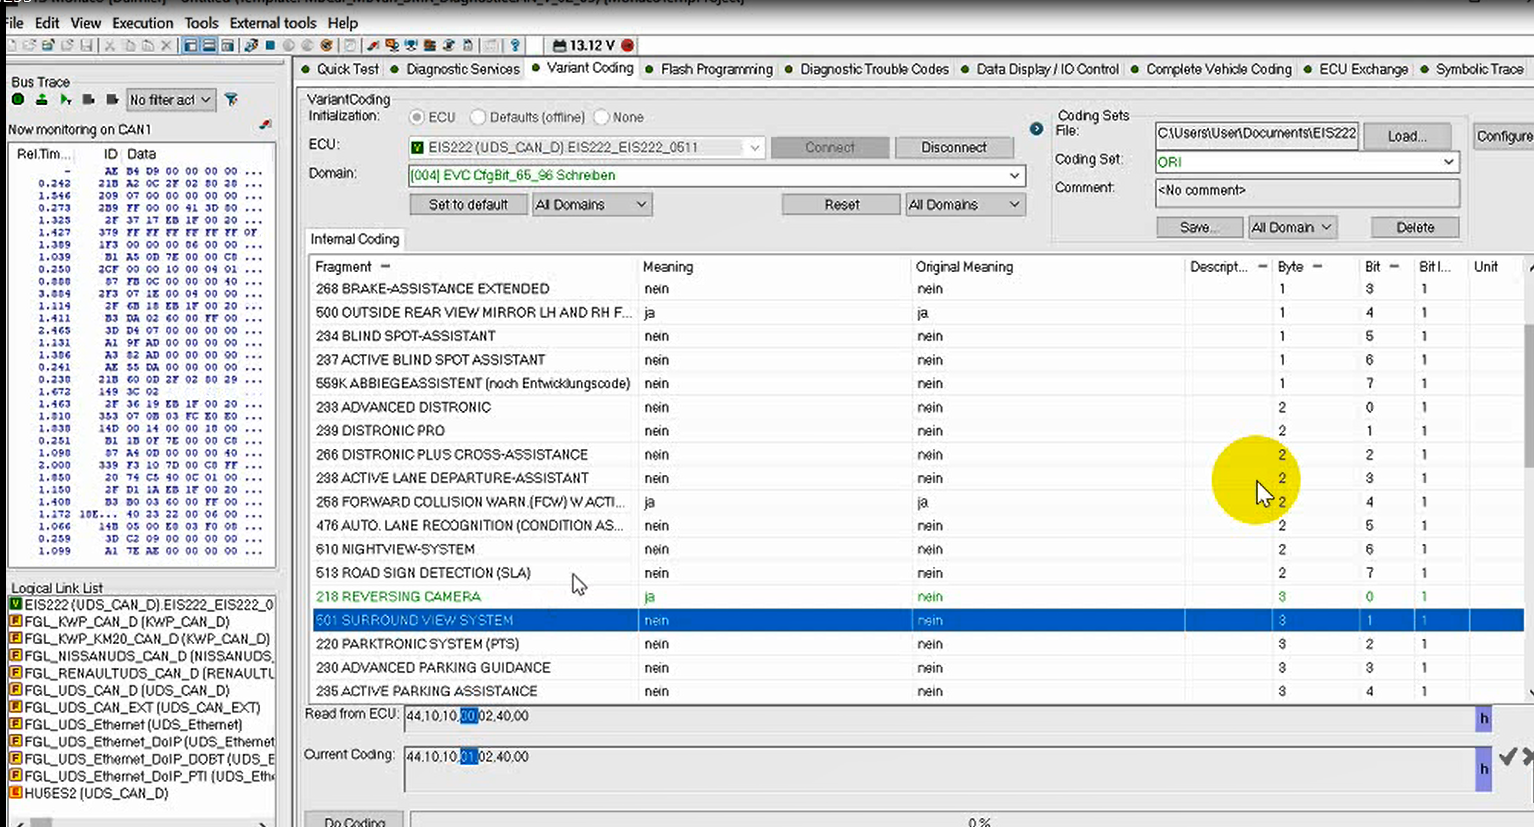Click the battery voltage icon showing 13.12 V
This screenshot has width=1534, height=827.
pos(559,46)
